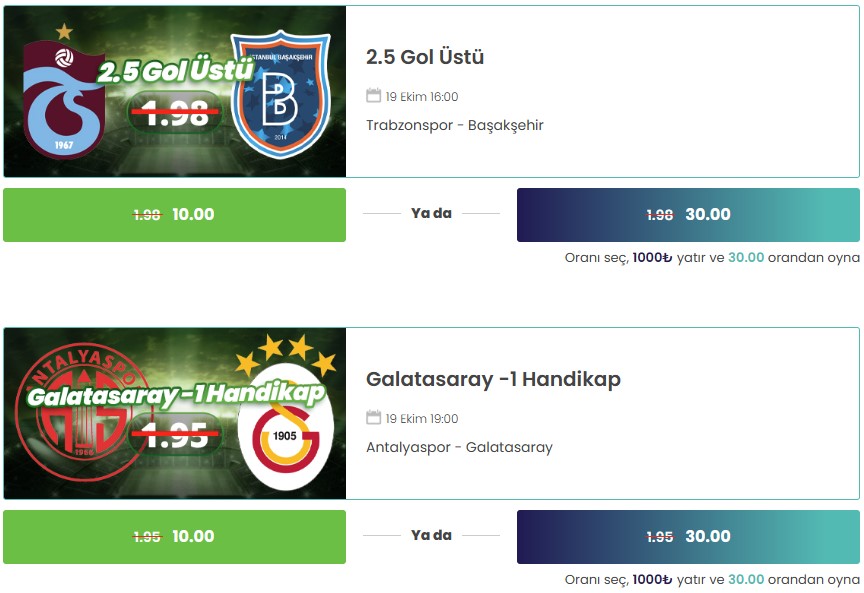
Task: Click crossed-out 1.98 odds on first banner
Action: coord(175,114)
